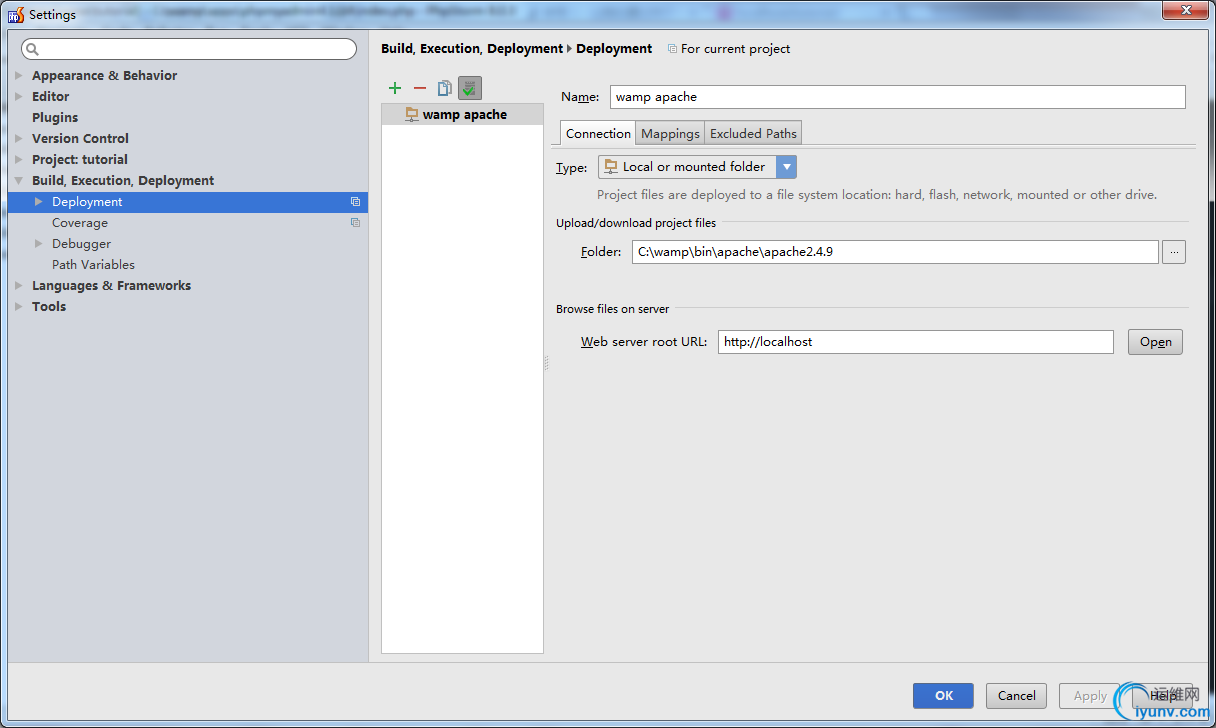The height and width of the screenshot is (728, 1216).
Task: Expand the Editor section
Action: point(19,97)
